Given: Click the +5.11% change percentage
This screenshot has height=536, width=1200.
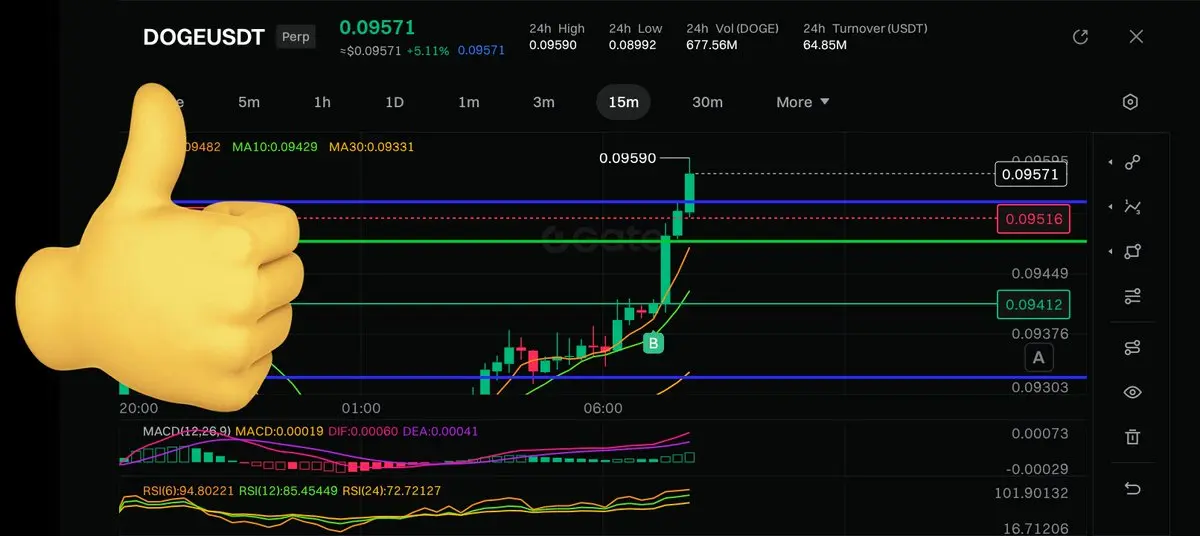Looking at the screenshot, I should pos(427,50).
